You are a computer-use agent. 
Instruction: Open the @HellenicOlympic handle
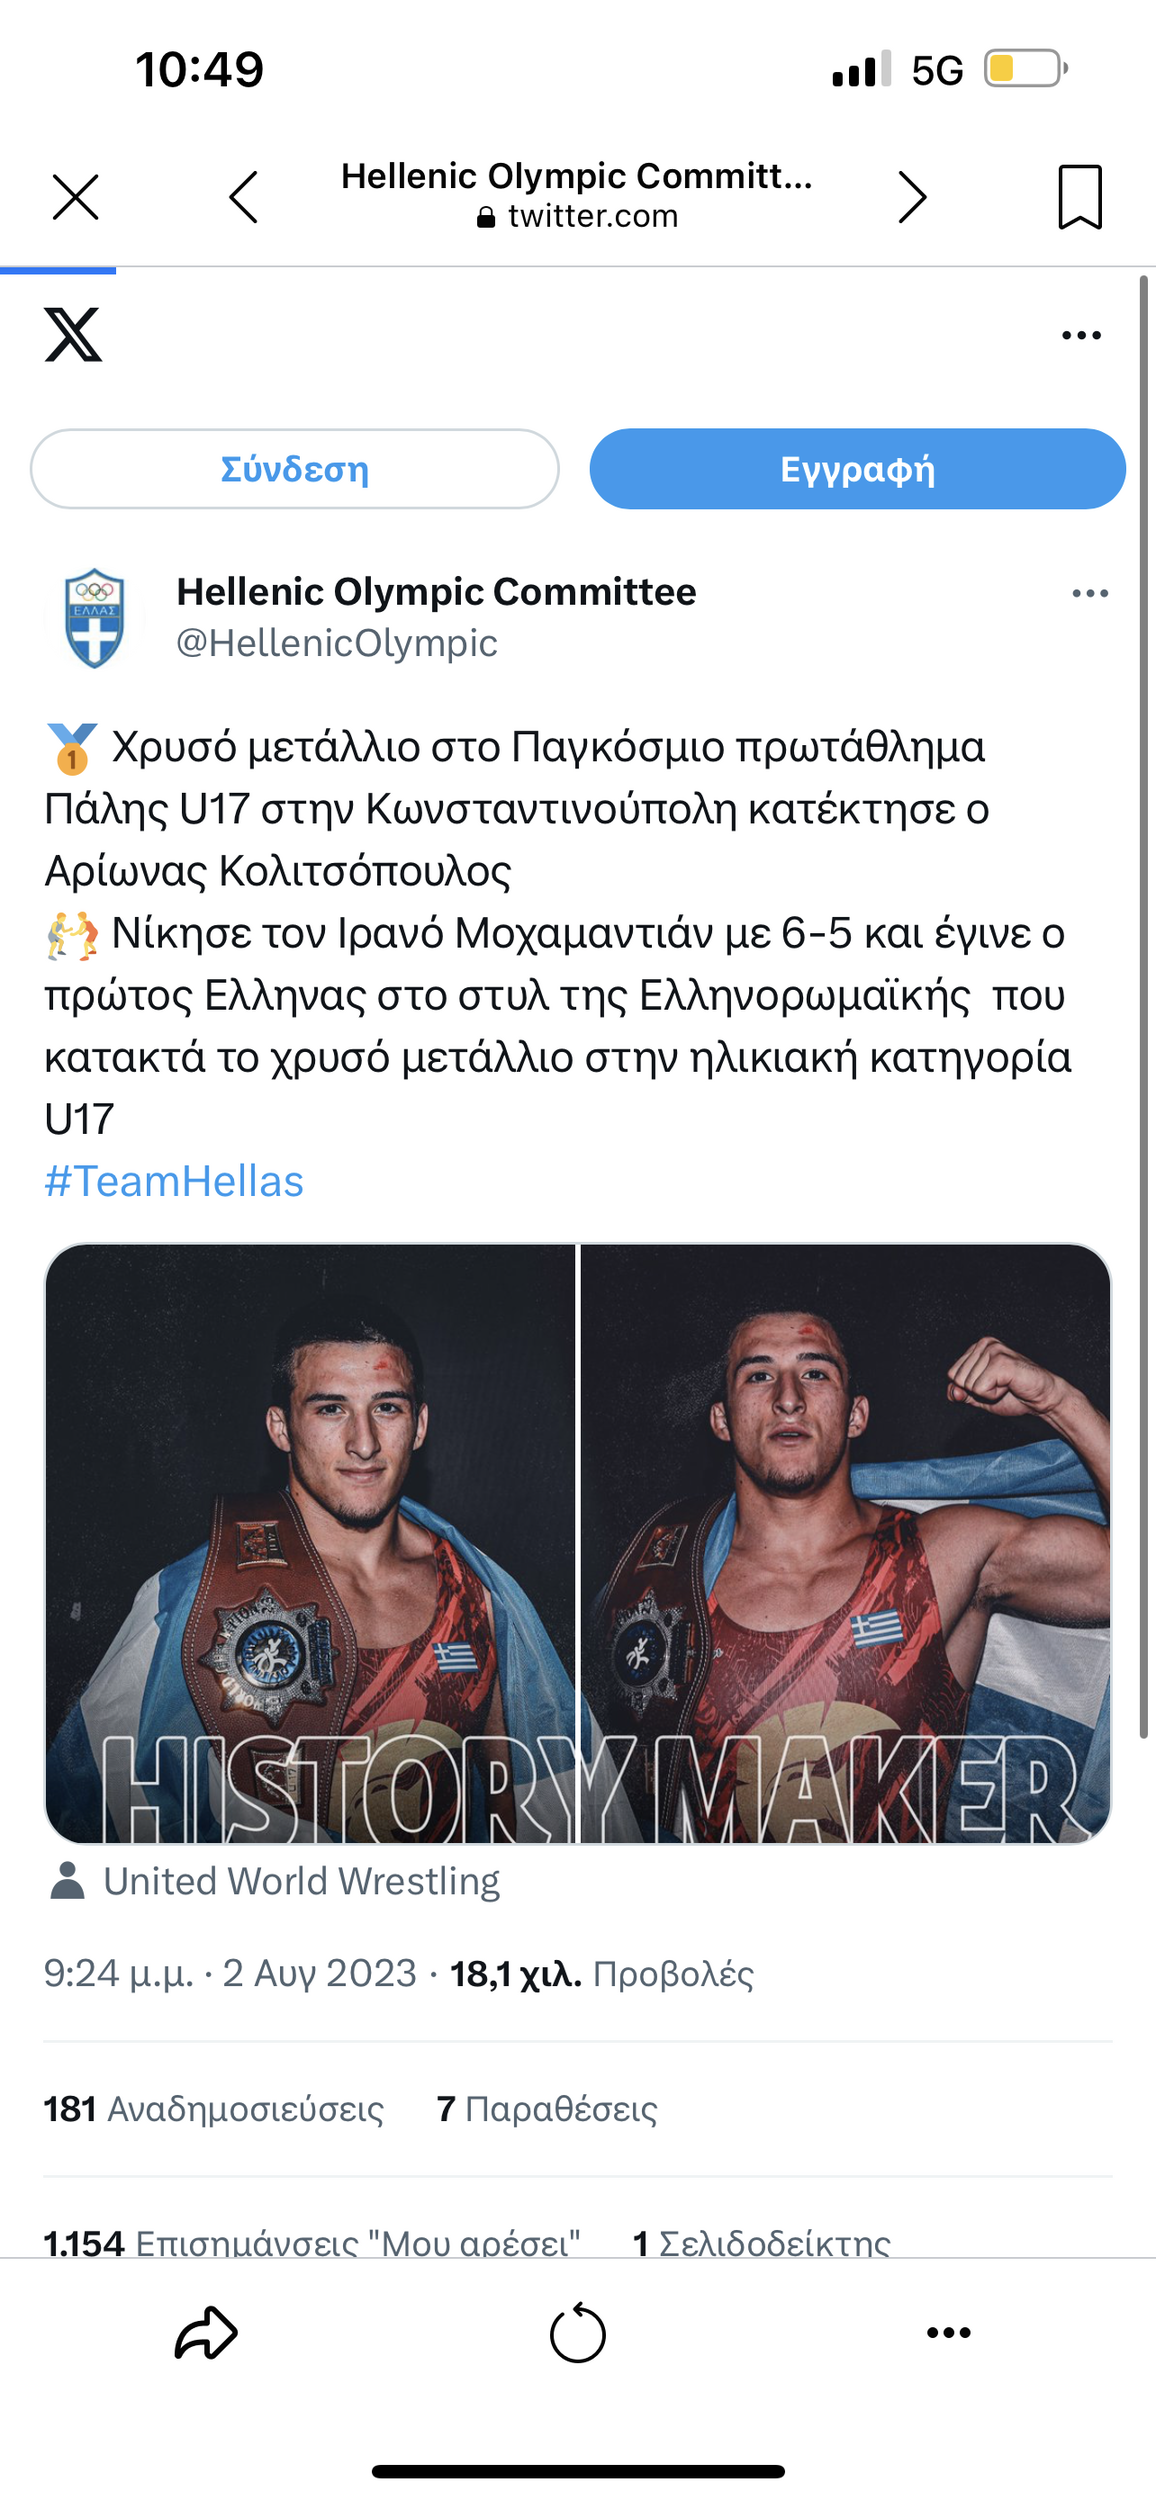pos(337,643)
